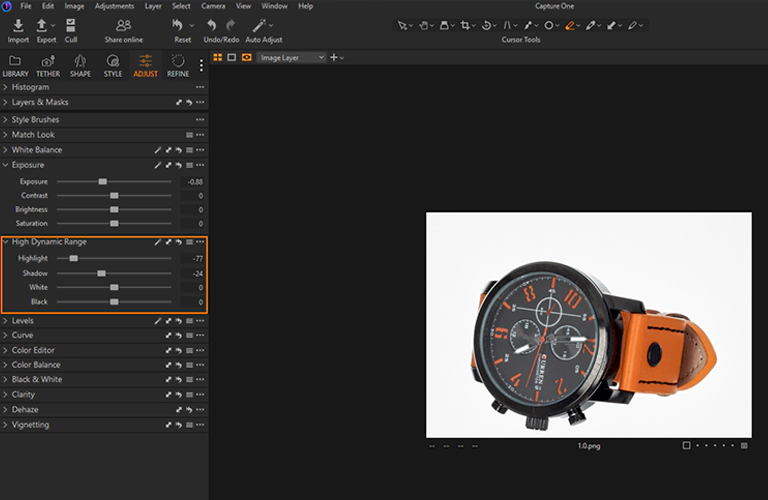Click the Highlight slider handle
The image size is (768, 500).
[73, 258]
